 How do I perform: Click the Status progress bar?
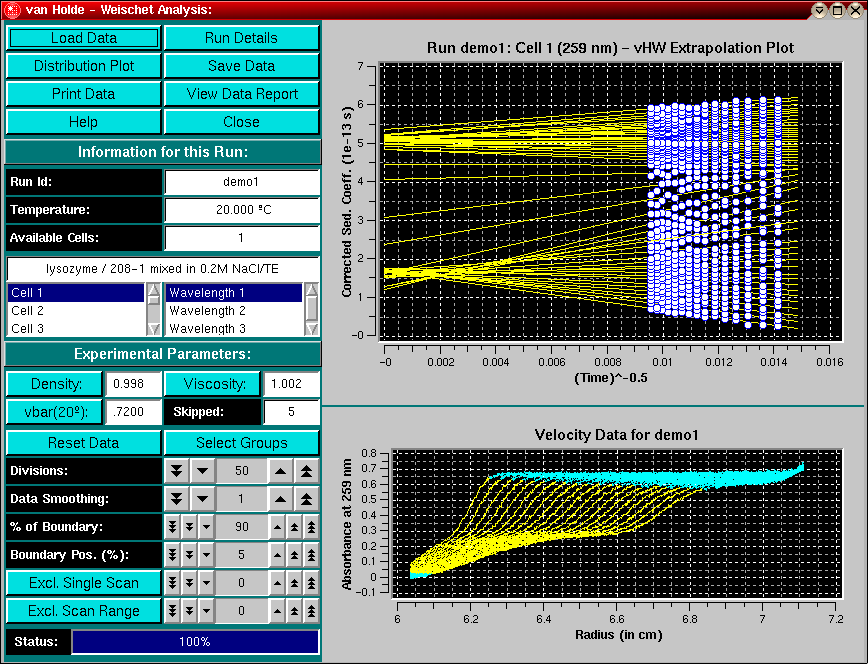pyautogui.click(x=195, y=642)
